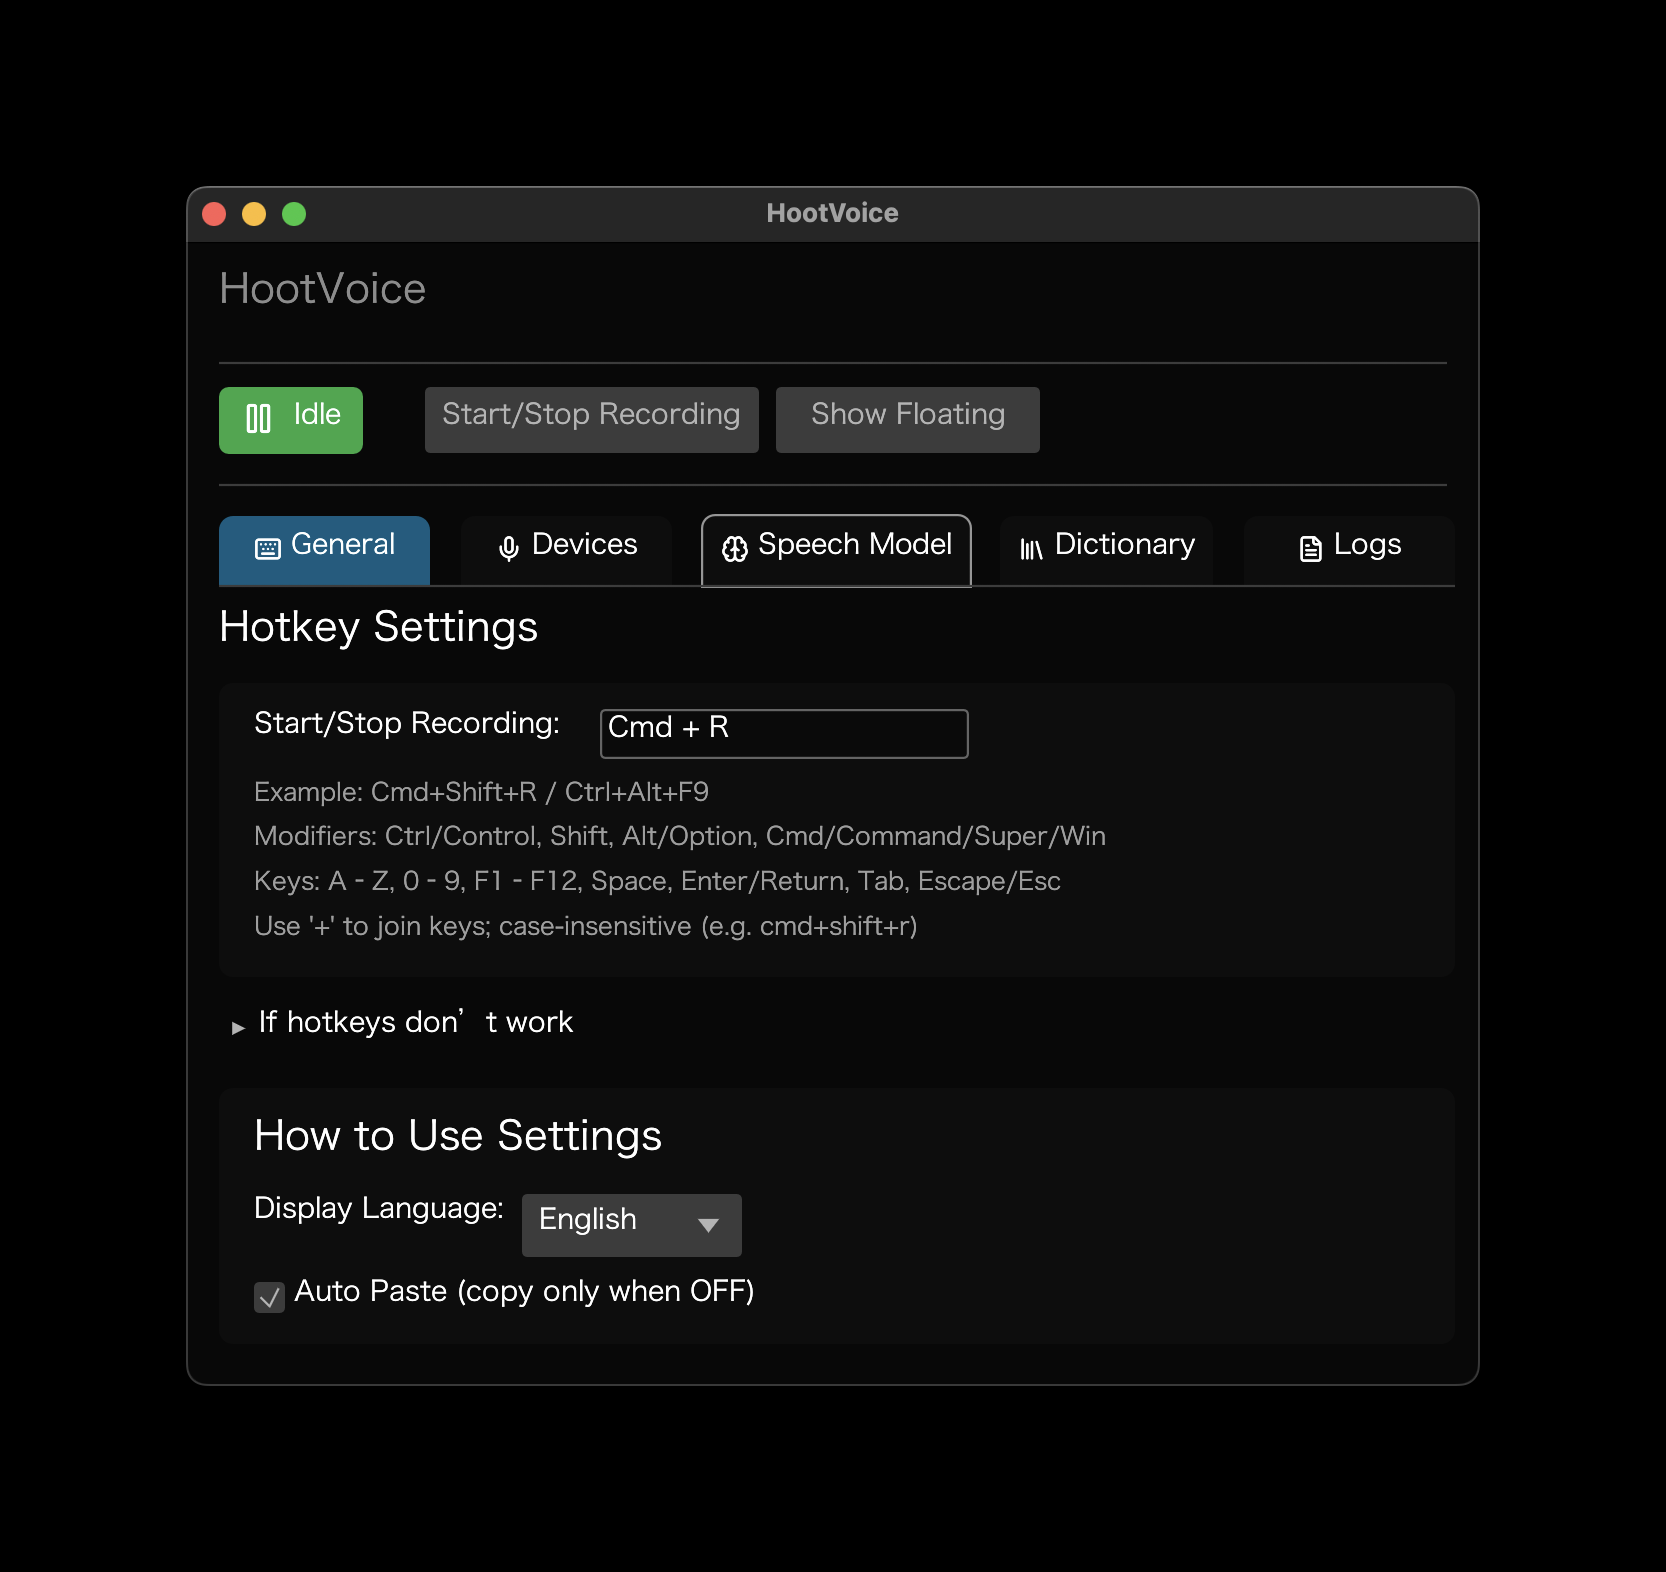Screen dimensions: 1666x1572
Task: Select the Dictionary tab label
Action: pos(1124,545)
